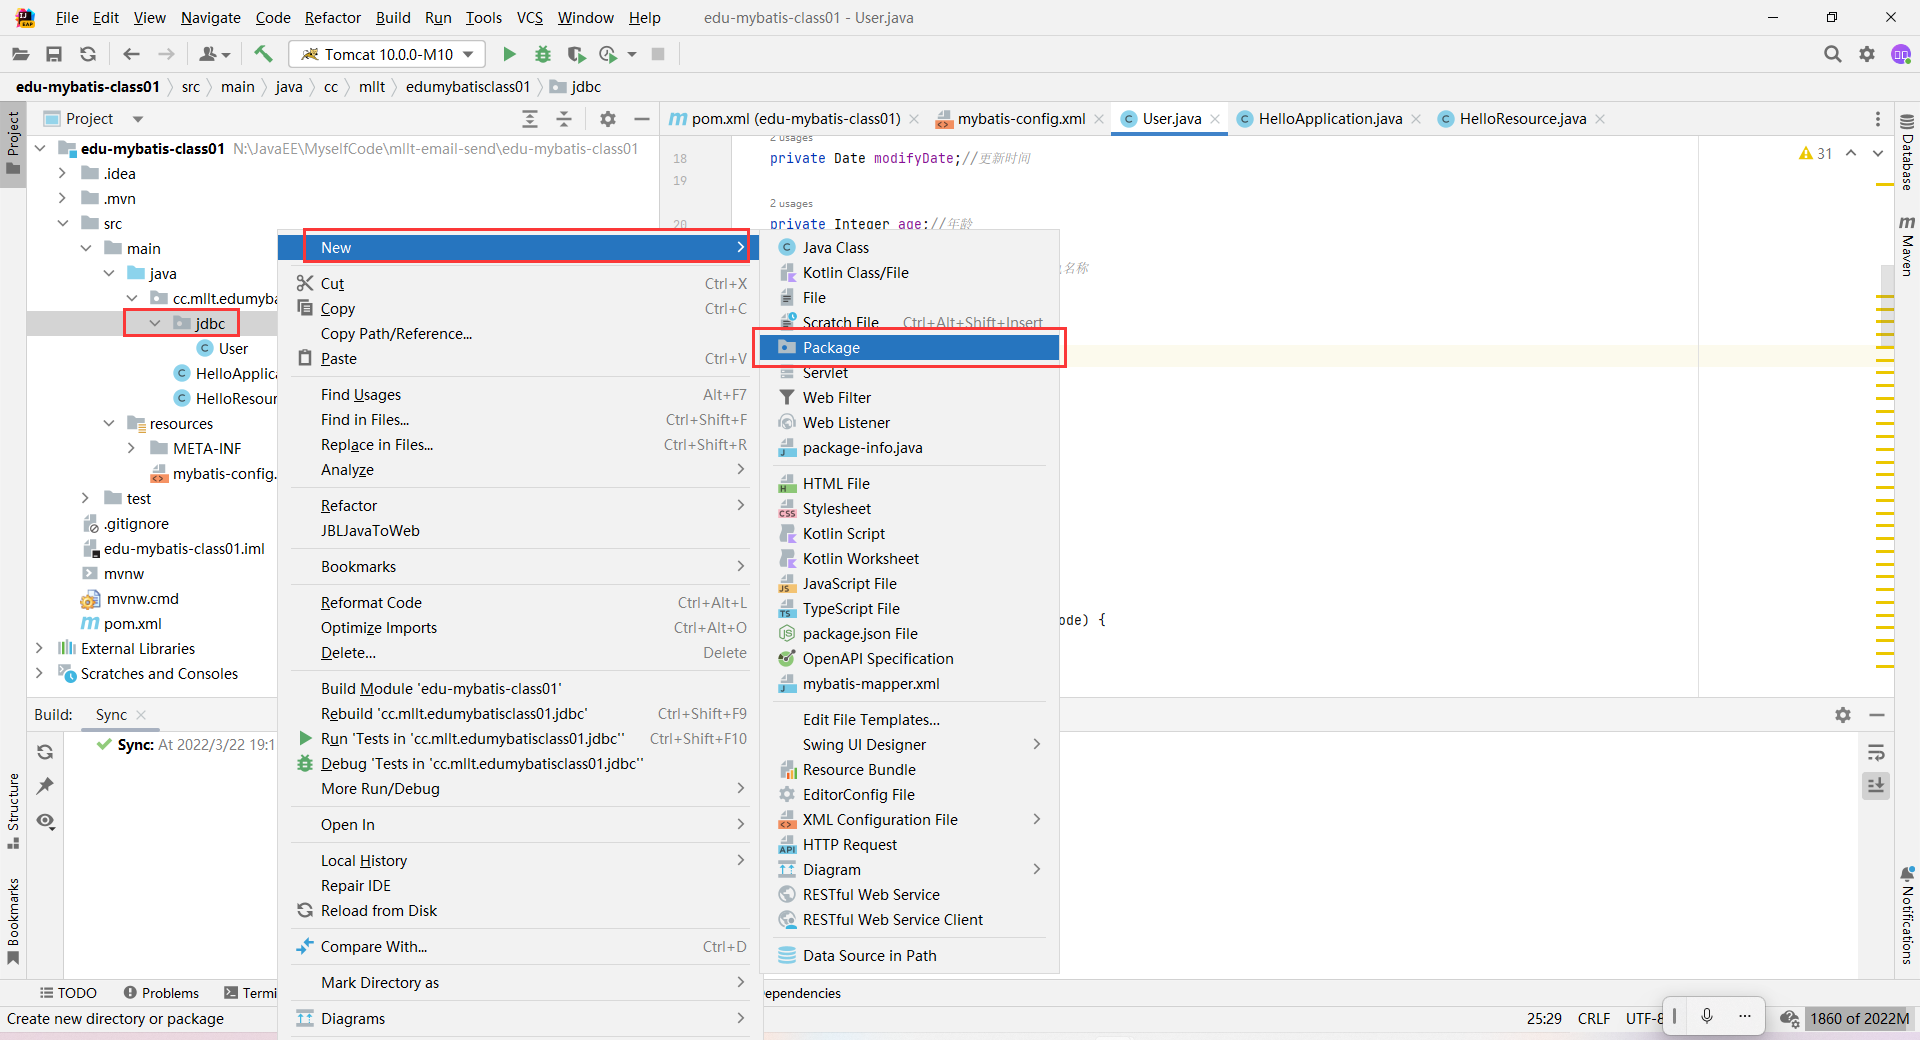Click the Debug bug icon in toolbar
Viewport: 1920px width, 1040px height.
click(543, 54)
